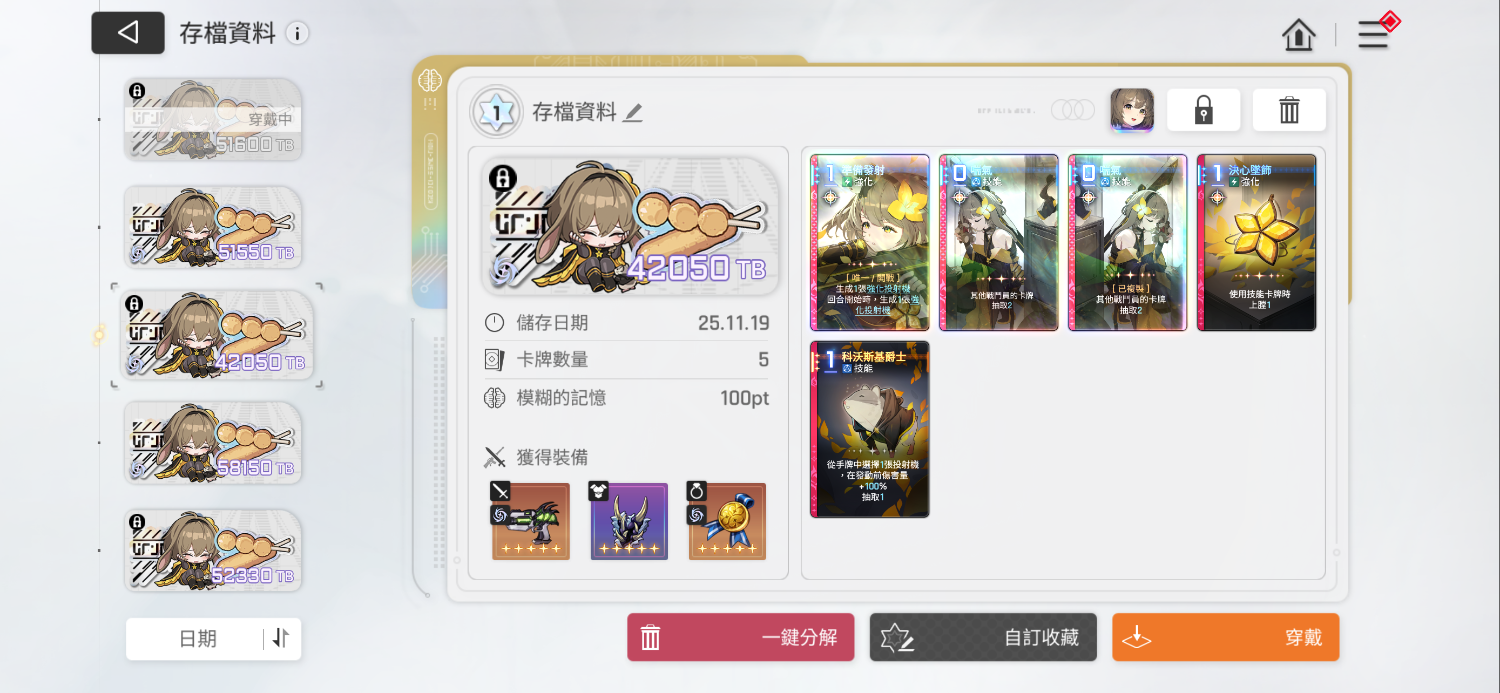Click the 自訂收藏 button
1500x693 pixels.
(x=983, y=637)
